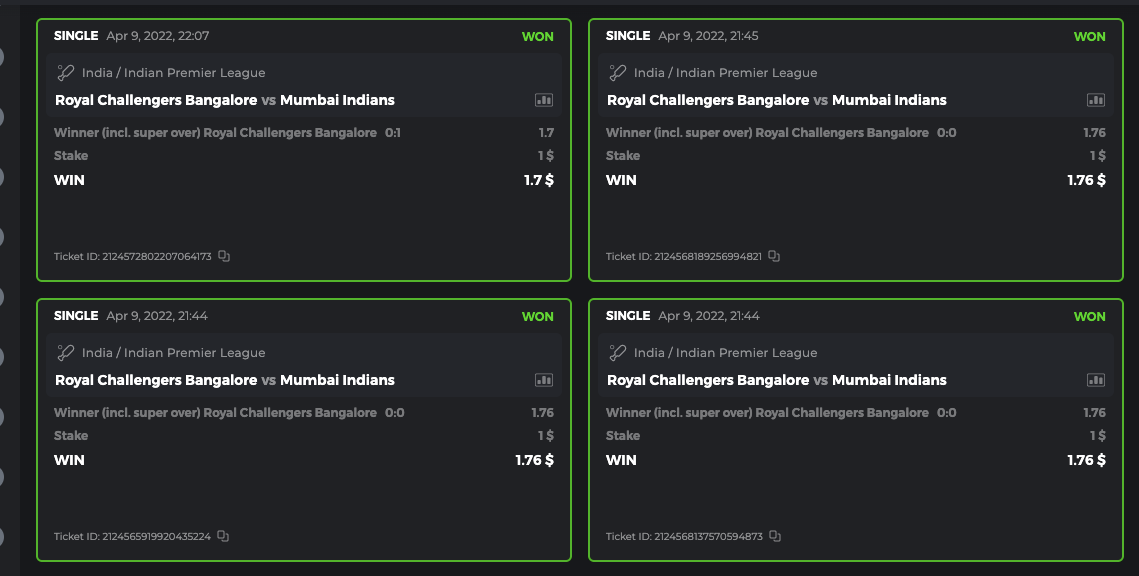Image resolution: width=1139 pixels, height=576 pixels.
Task: Click cricket sport icon in 21:45 bet
Action: pyautogui.click(x=618, y=73)
